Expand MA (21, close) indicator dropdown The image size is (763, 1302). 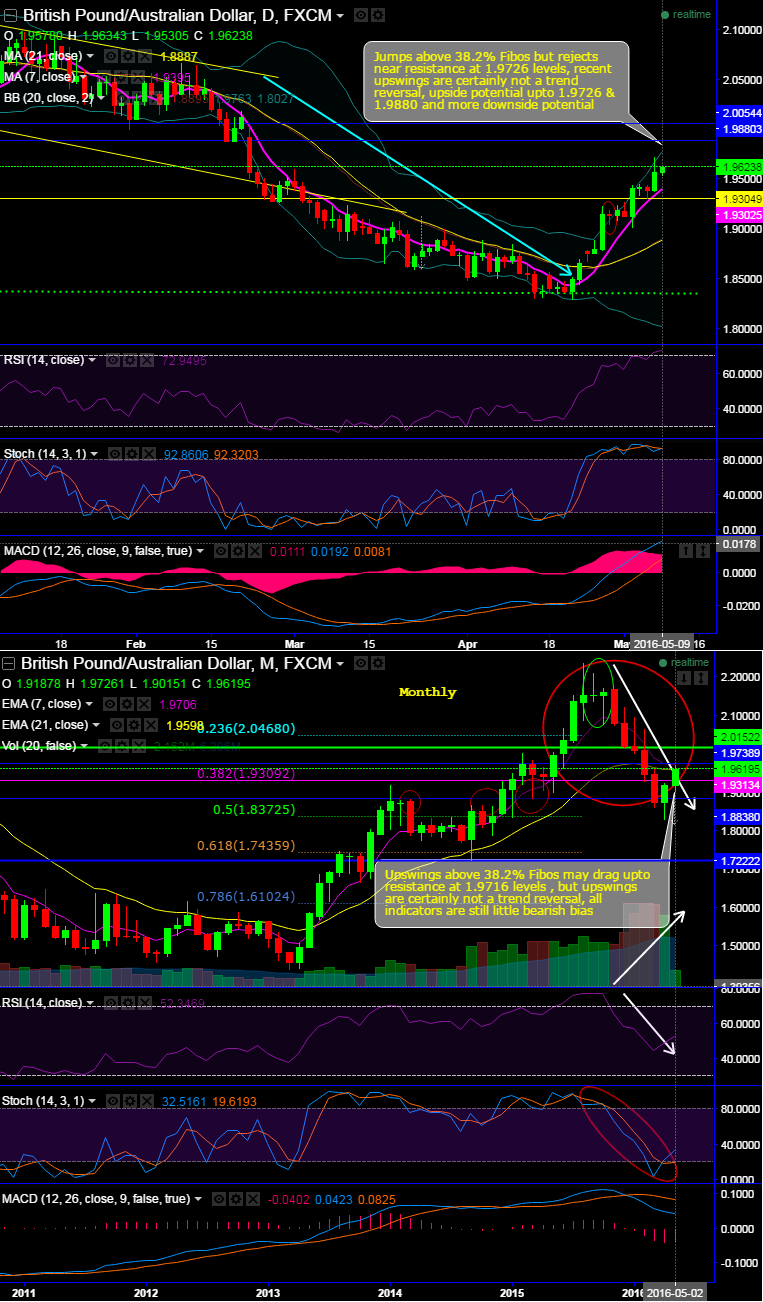[91, 56]
